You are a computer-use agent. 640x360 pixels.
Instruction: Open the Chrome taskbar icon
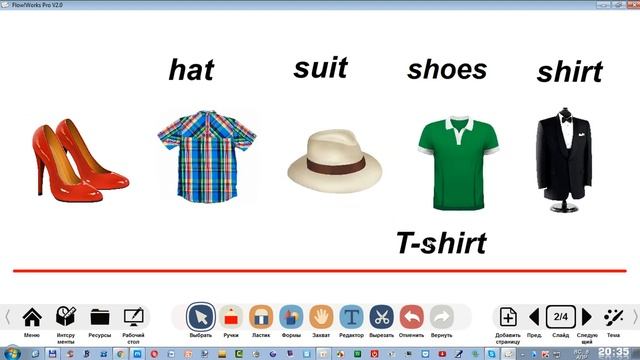pyautogui.click(x=120, y=354)
